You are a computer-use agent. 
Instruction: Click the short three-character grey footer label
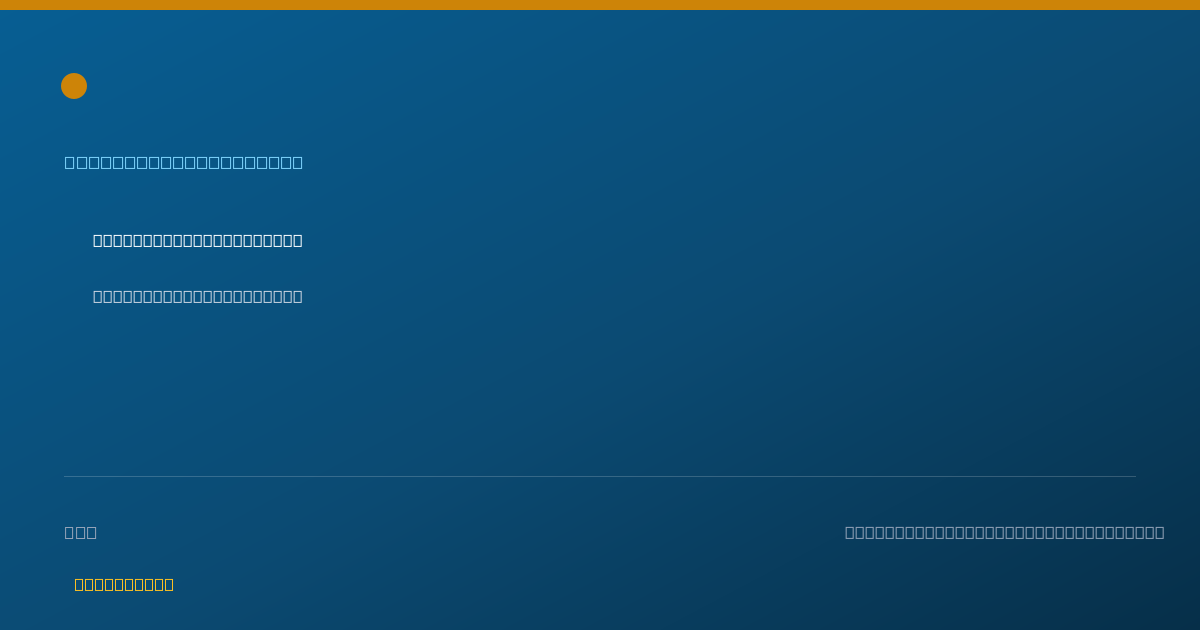tap(81, 532)
